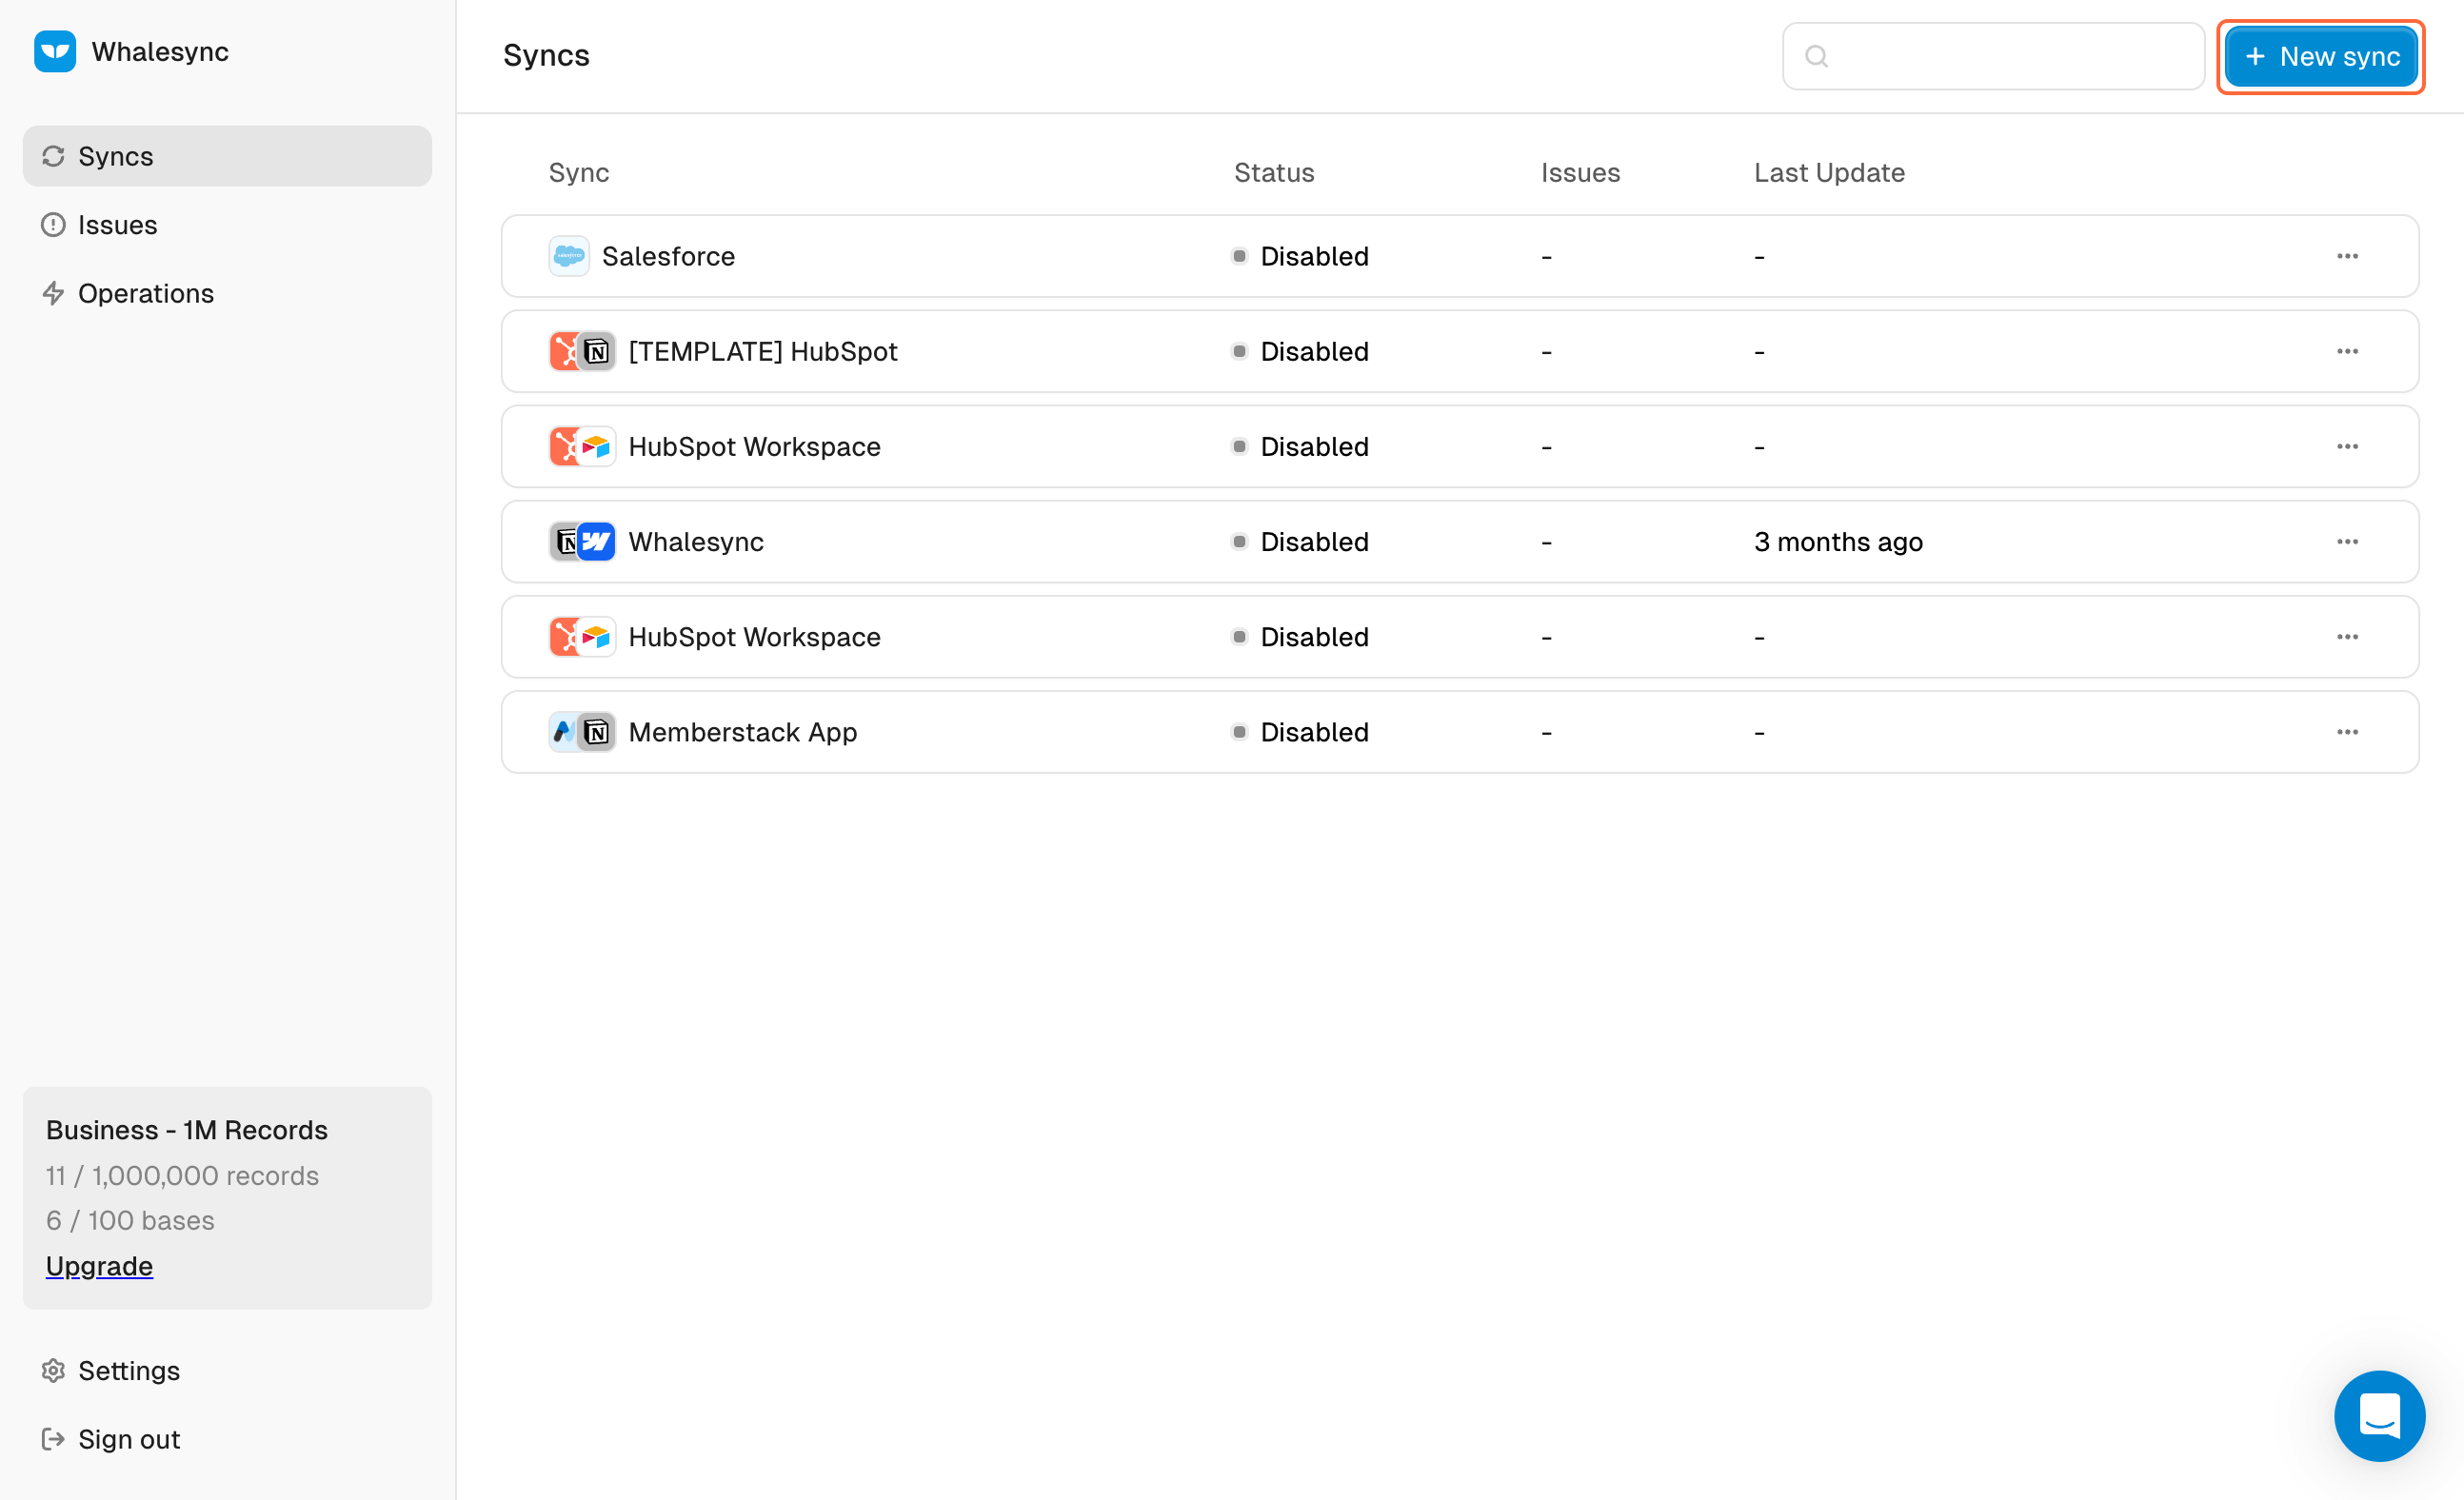This screenshot has height=1500, width=2464.
Task: Click the "3 months ago" last update value
Action: pos(1838,542)
